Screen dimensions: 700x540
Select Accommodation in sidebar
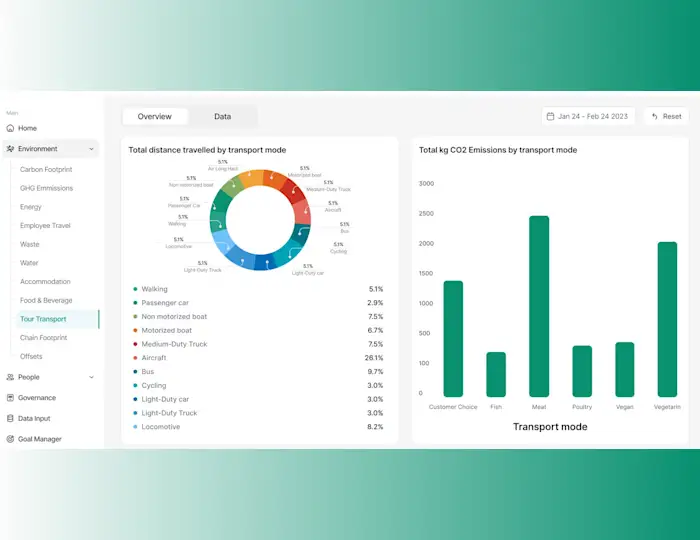pyautogui.click(x=45, y=282)
